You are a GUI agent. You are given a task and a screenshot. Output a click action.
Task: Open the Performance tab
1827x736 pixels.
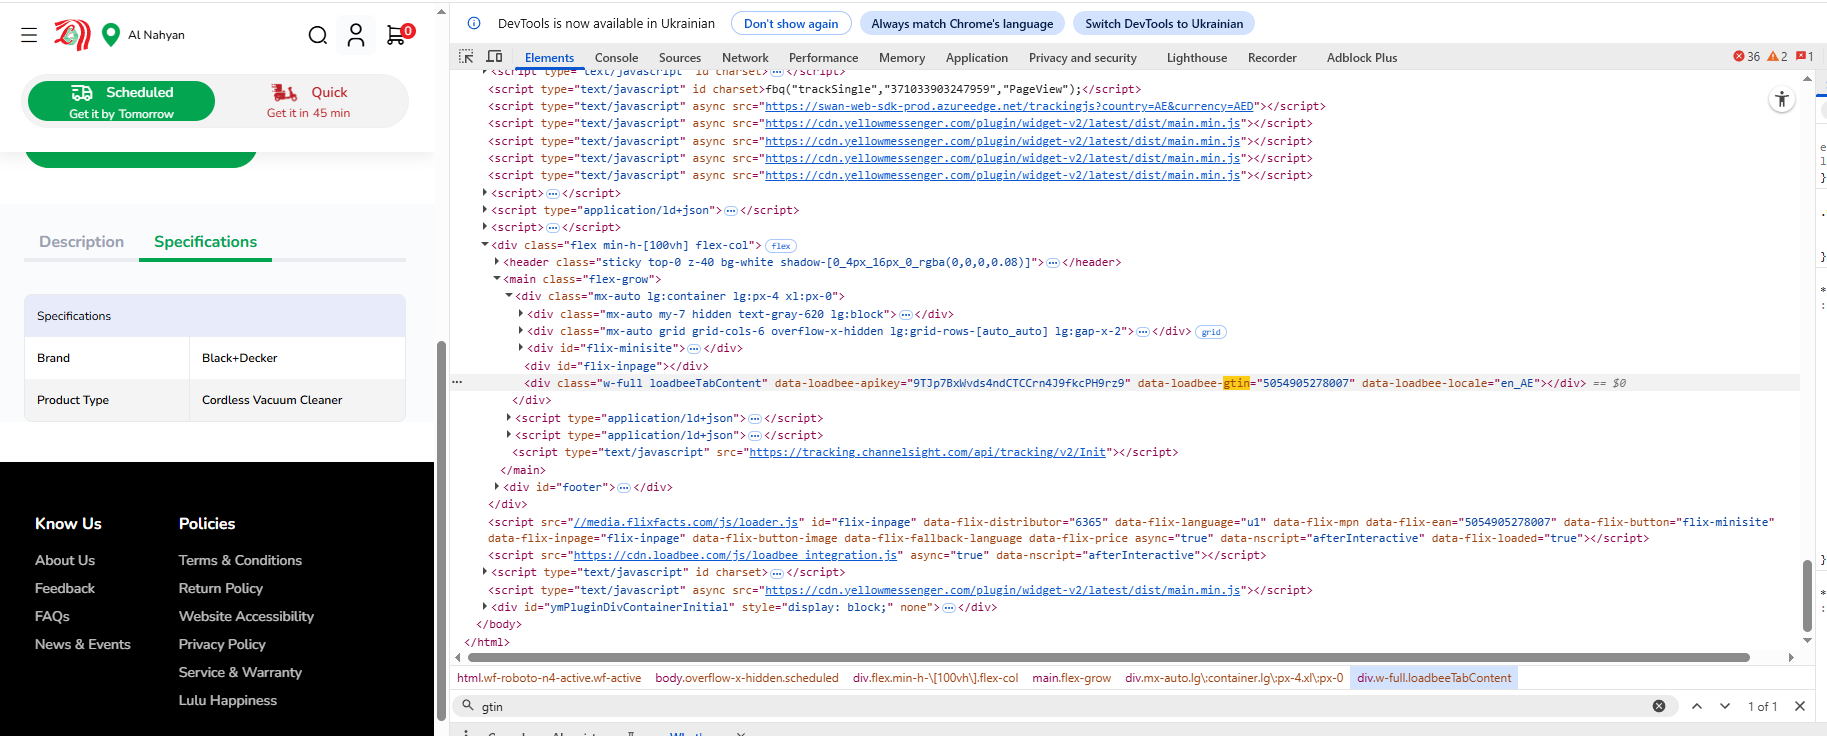[x=823, y=58]
